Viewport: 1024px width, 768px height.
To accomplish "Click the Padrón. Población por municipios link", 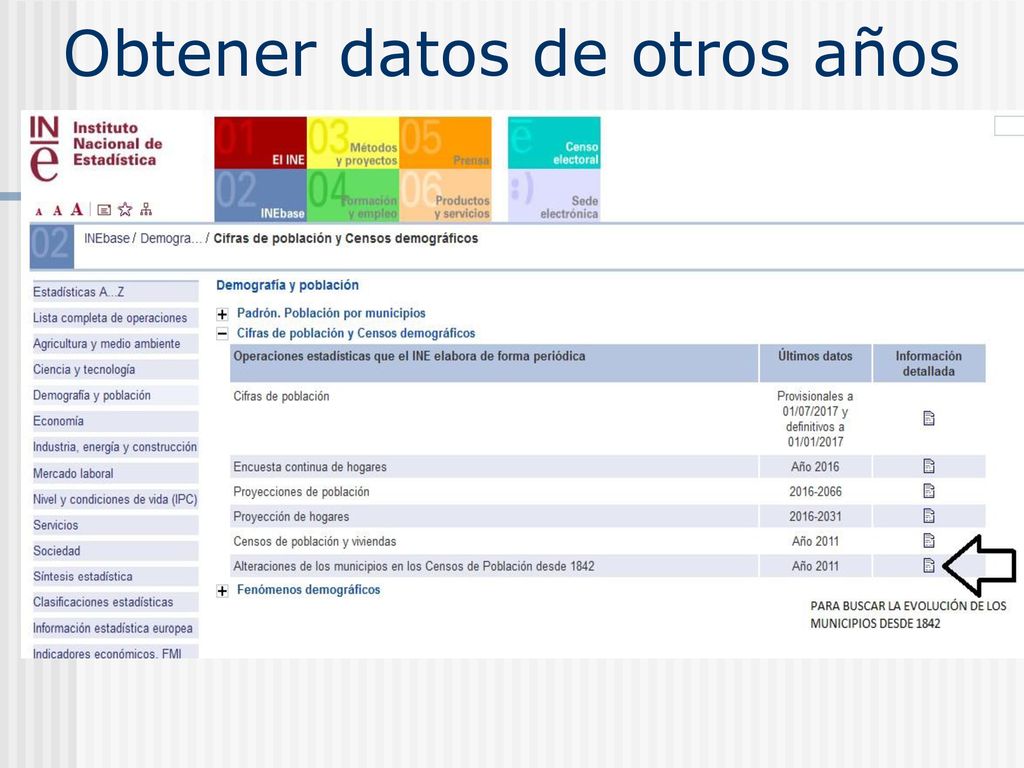I will pos(331,313).
